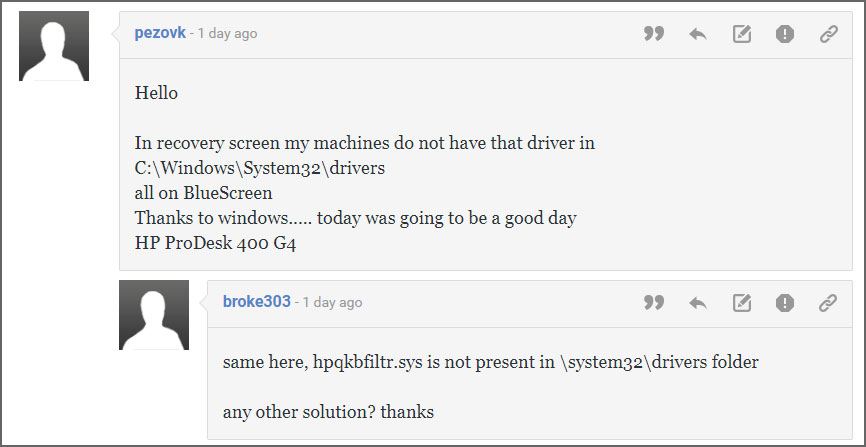Edit broke303's comment
This screenshot has height=447, width=866.
pyautogui.click(x=742, y=303)
